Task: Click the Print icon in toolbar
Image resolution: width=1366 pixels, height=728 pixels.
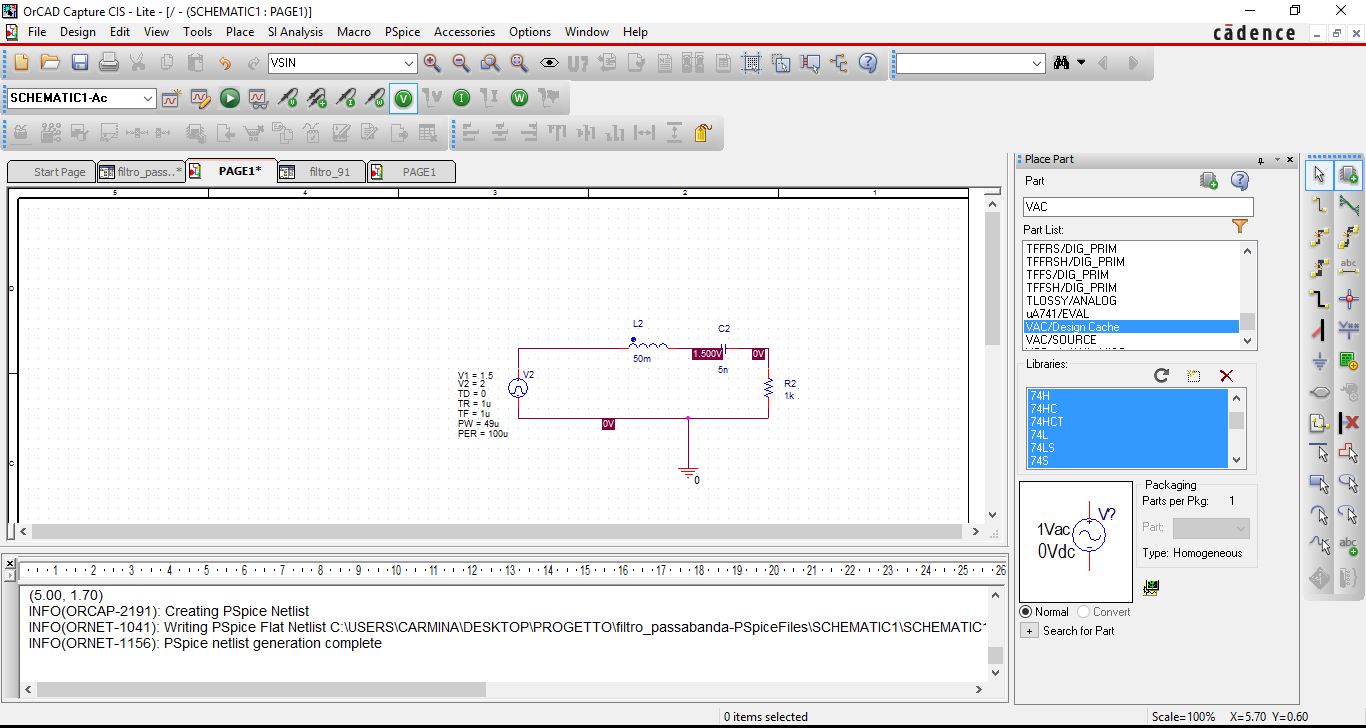Action: click(108, 63)
